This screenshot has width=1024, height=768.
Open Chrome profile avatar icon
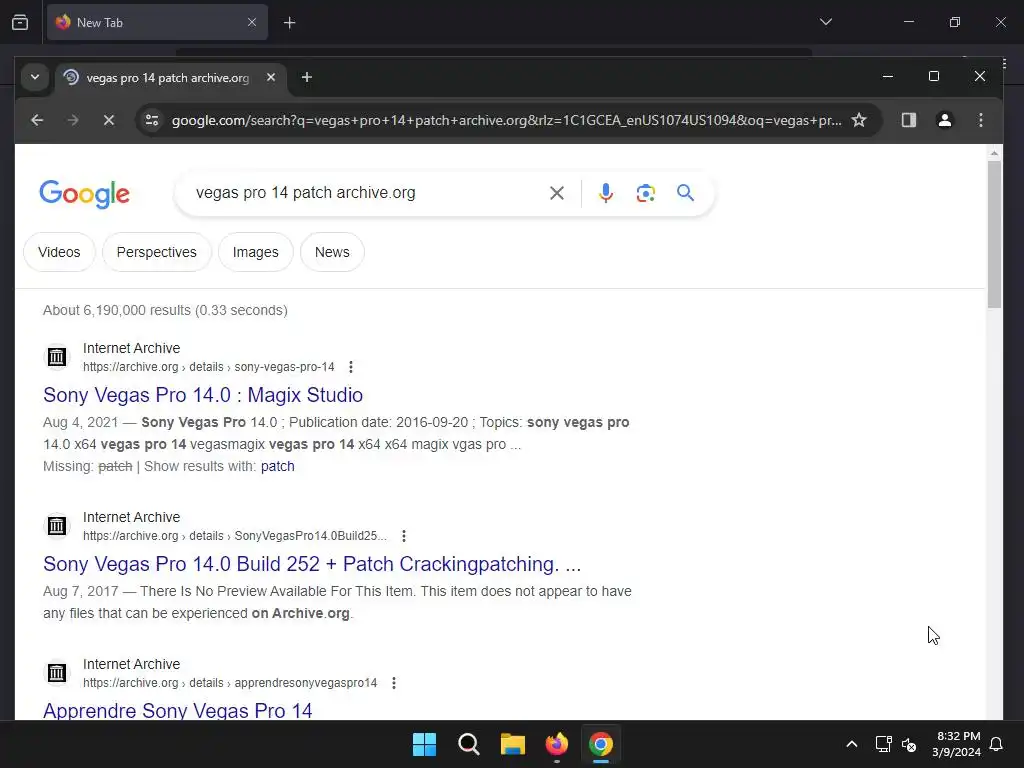click(944, 120)
